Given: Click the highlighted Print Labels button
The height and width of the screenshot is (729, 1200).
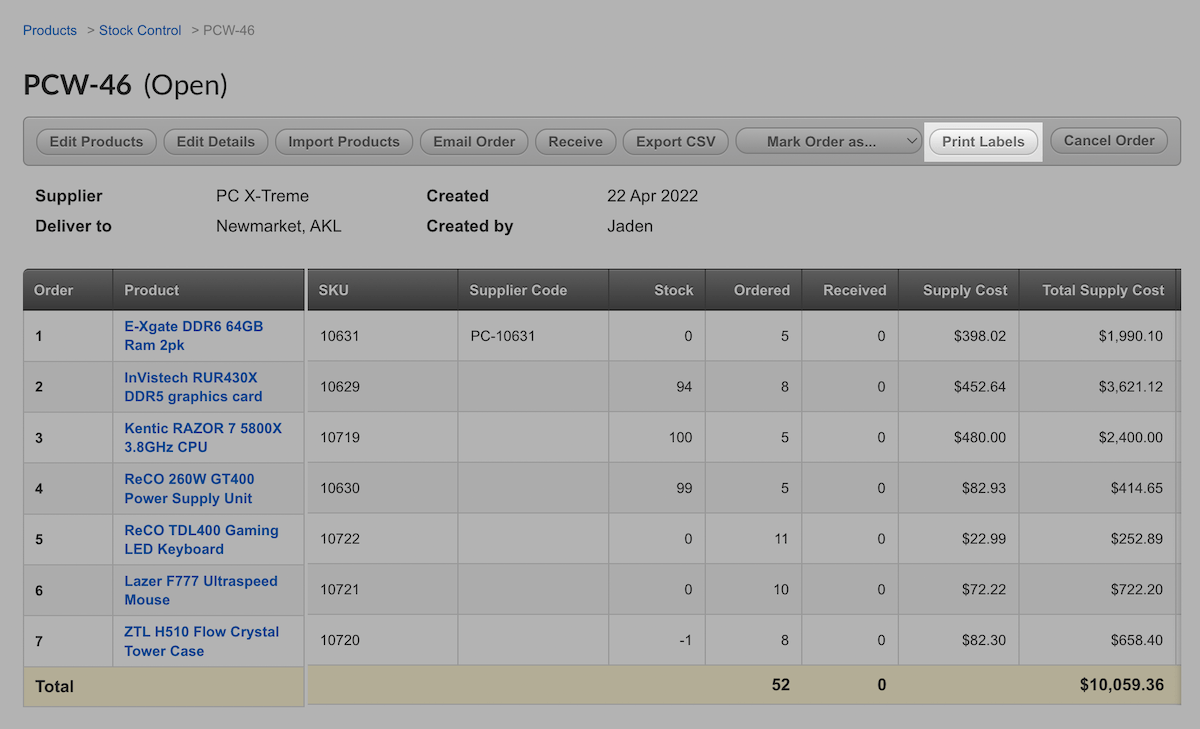Looking at the screenshot, I should point(983,141).
